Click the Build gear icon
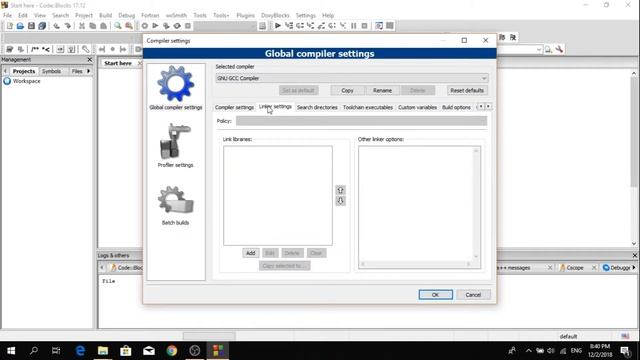Viewport: 640px width, 360px height. tap(144, 26)
